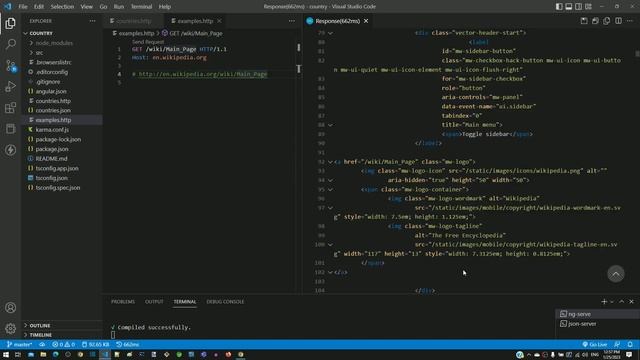Screen dimensions: 640x360
Task: Click the 662ms response time status item
Action: pos(127,344)
